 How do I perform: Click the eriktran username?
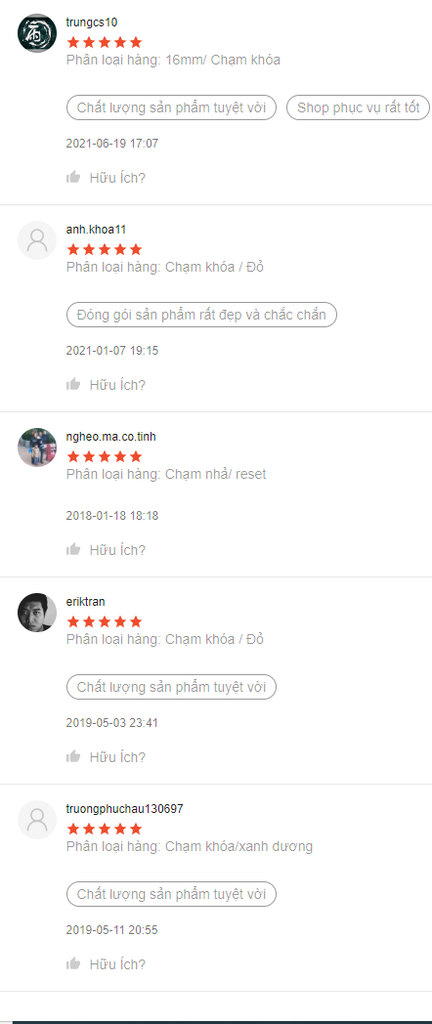tap(85, 601)
